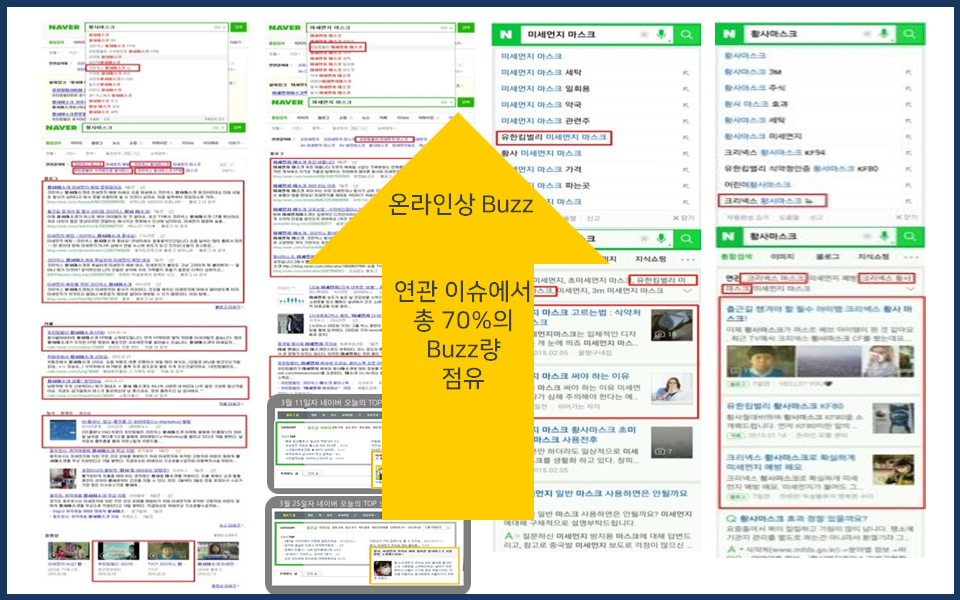960x600 pixels.
Task: Click fill-in arrow beside 유한킴벌리 미세먼지 마스크
Action: tap(686, 137)
